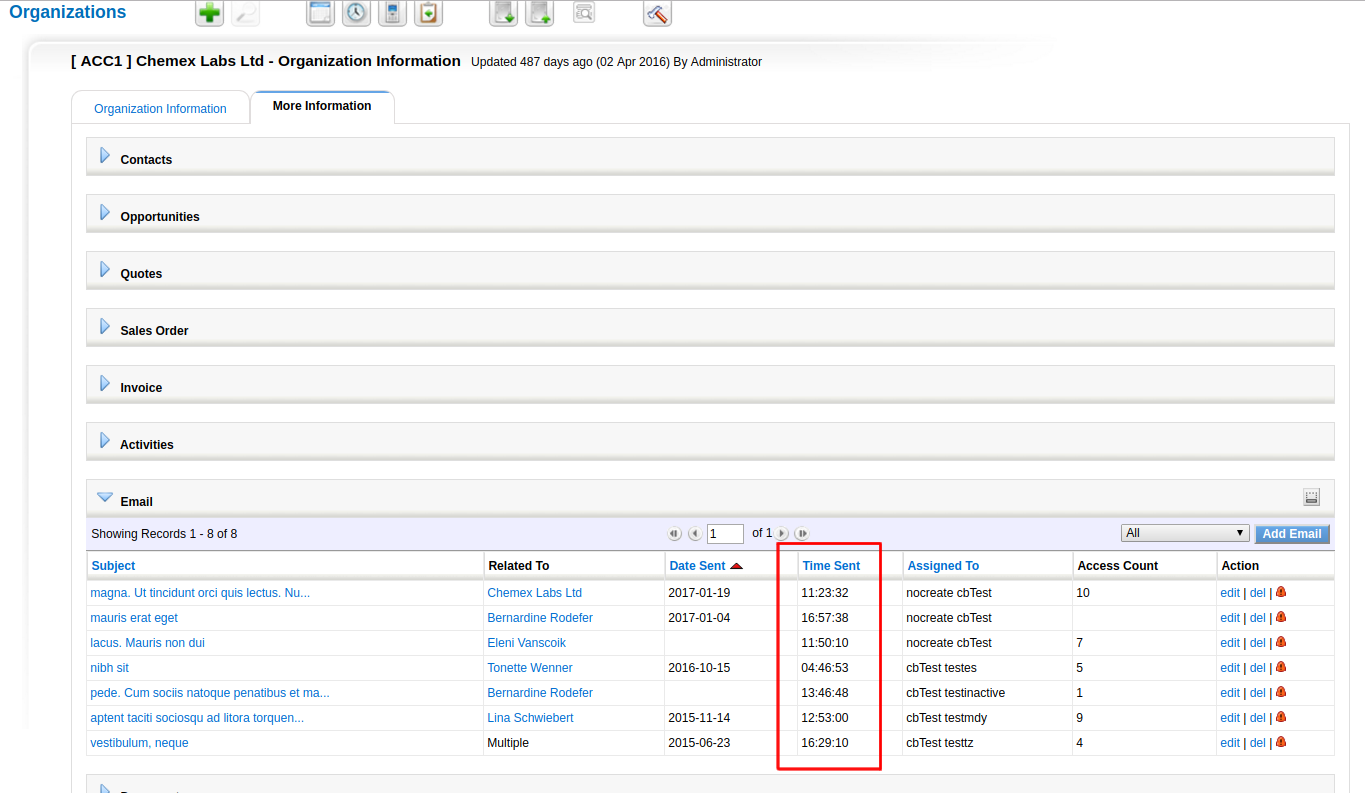Click del for the 'nibh sit' email
The width and height of the screenshot is (1365, 793).
click(x=1258, y=668)
